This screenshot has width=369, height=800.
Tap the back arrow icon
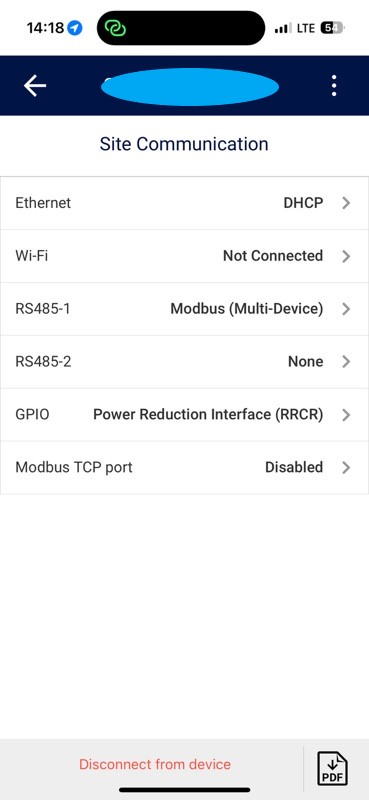pos(35,86)
